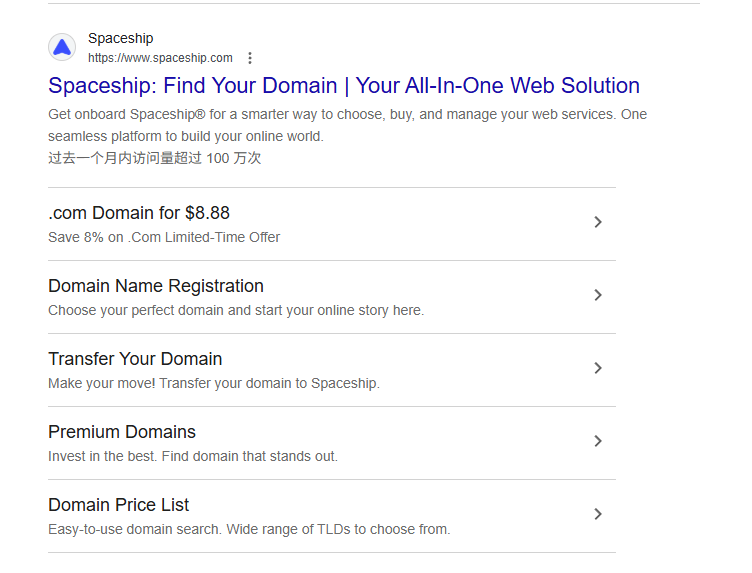Open the Premium Domains sitelink title

(122, 432)
